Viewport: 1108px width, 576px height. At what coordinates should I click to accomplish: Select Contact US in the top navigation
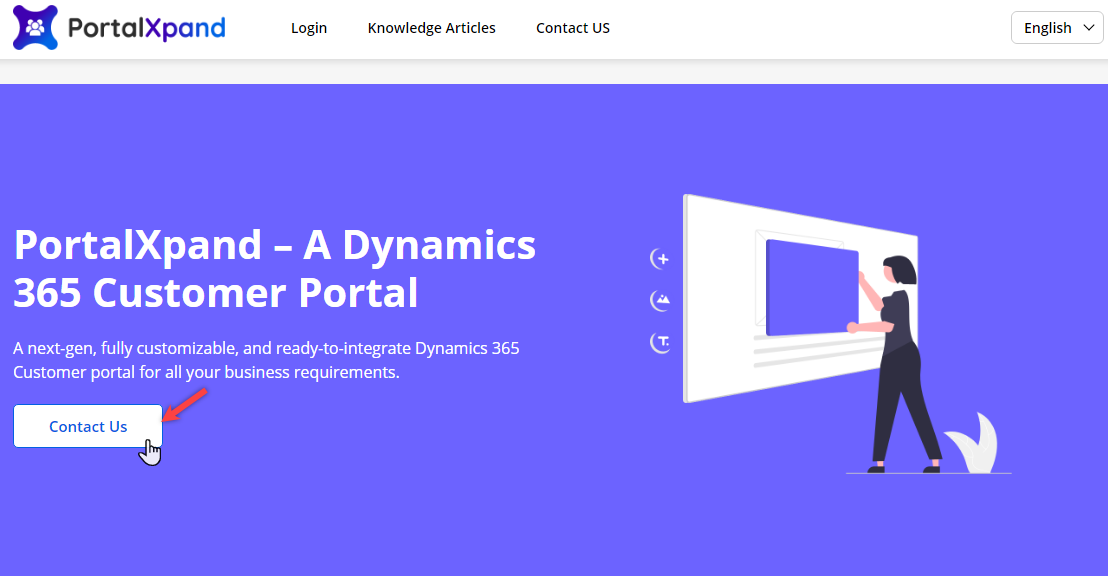(x=572, y=28)
